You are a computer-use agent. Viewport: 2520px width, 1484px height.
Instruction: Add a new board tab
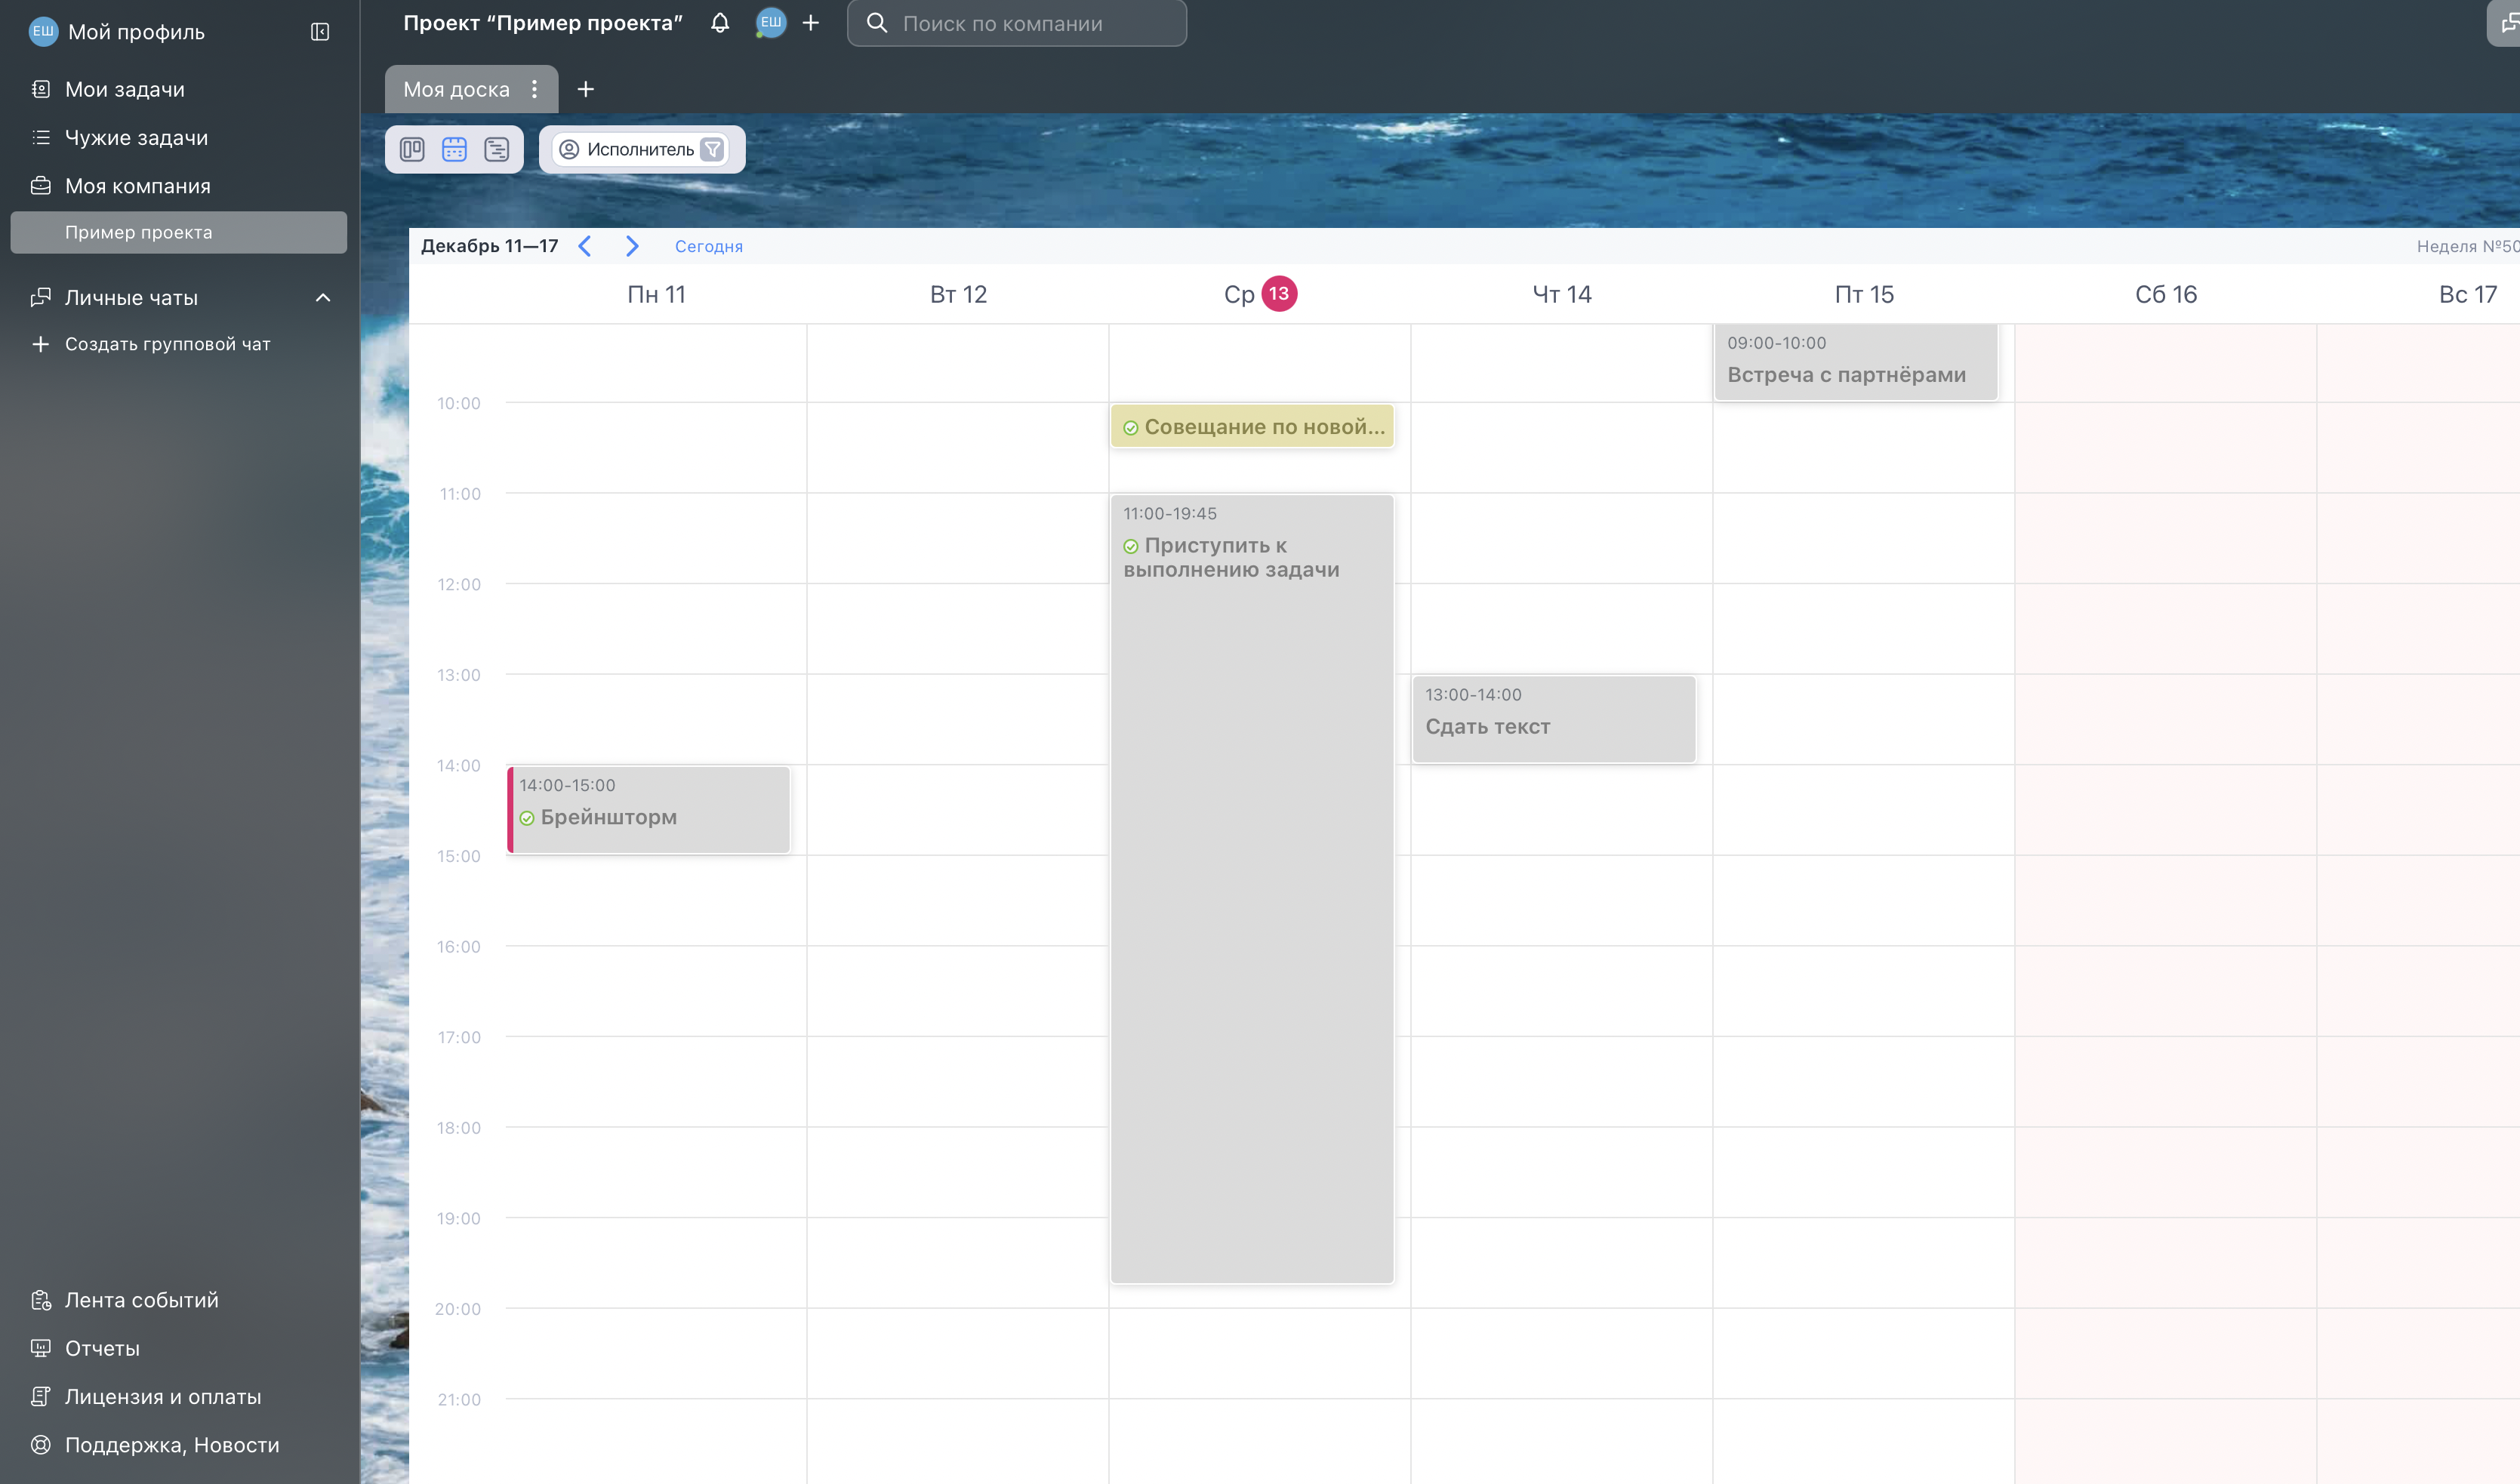tap(586, 89)
